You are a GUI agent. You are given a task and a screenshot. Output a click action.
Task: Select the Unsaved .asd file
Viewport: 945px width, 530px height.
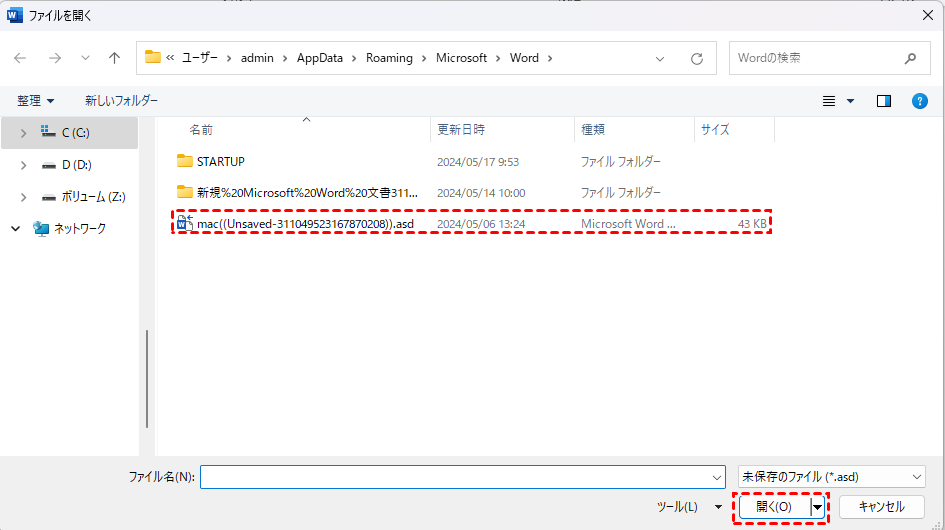pos(305,224)
